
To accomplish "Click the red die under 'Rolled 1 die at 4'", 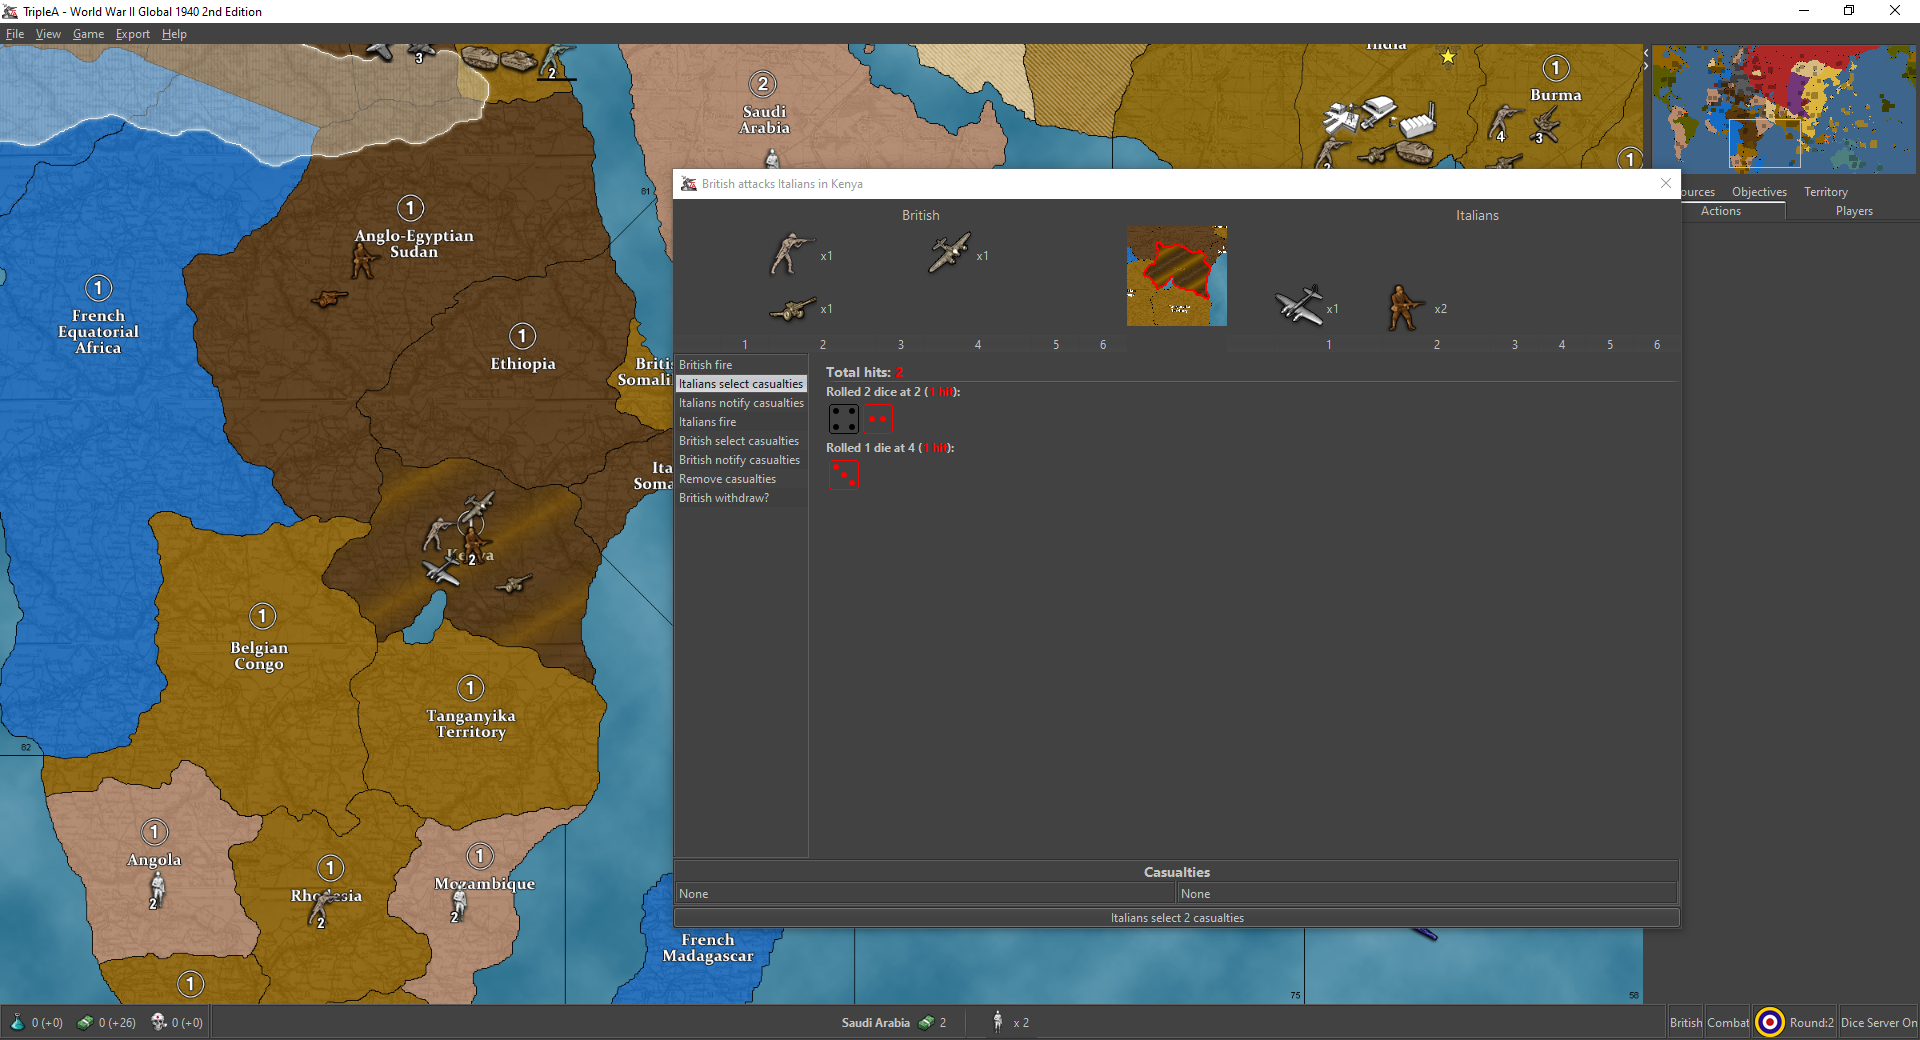I will coord(844,474).
